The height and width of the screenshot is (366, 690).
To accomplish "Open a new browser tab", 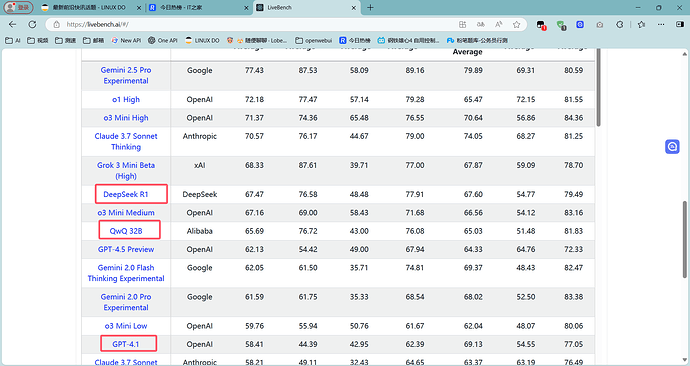I will click(370, 7).
